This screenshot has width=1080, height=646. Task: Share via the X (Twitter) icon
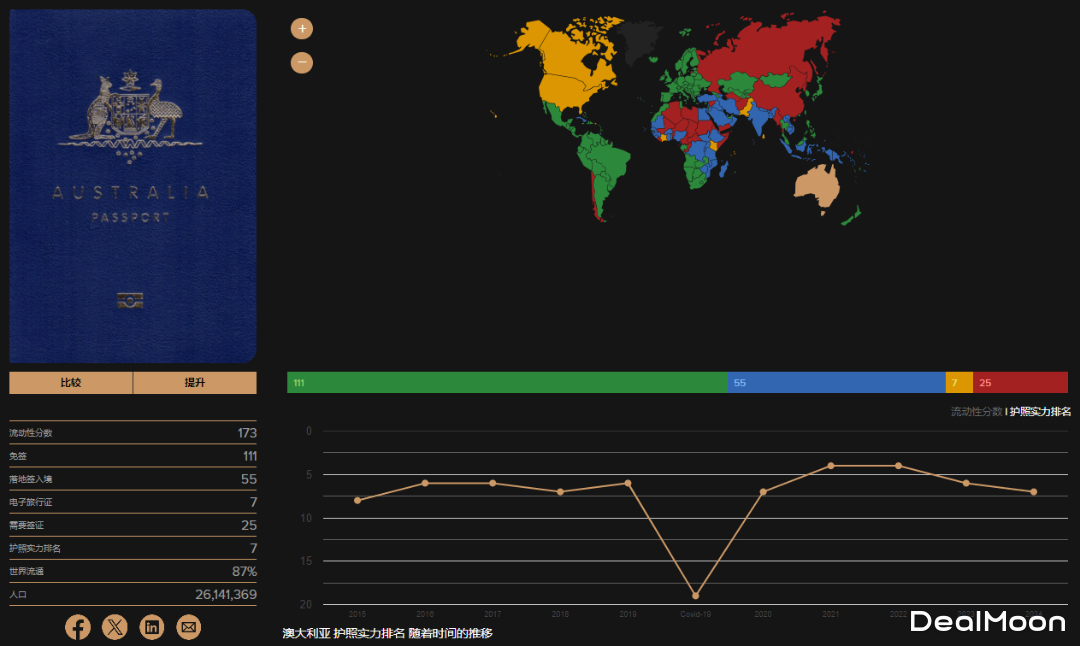(115, 627)
